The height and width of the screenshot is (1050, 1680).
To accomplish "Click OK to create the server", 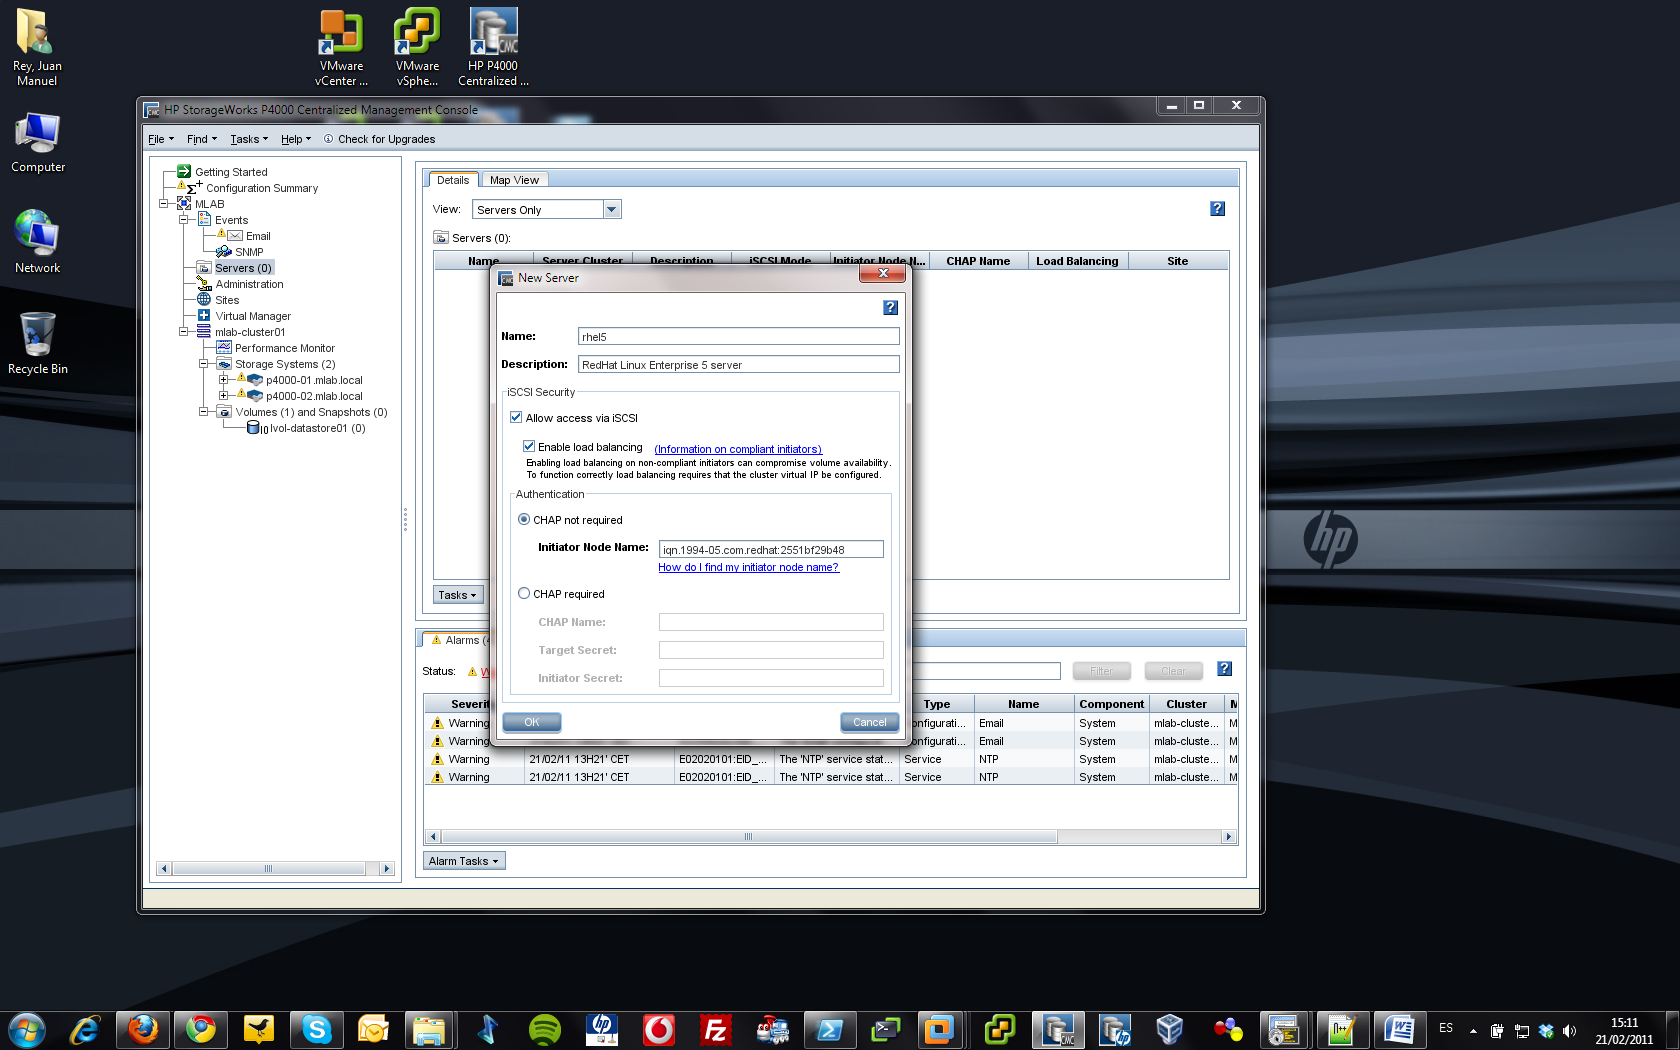I will point(531,722).
